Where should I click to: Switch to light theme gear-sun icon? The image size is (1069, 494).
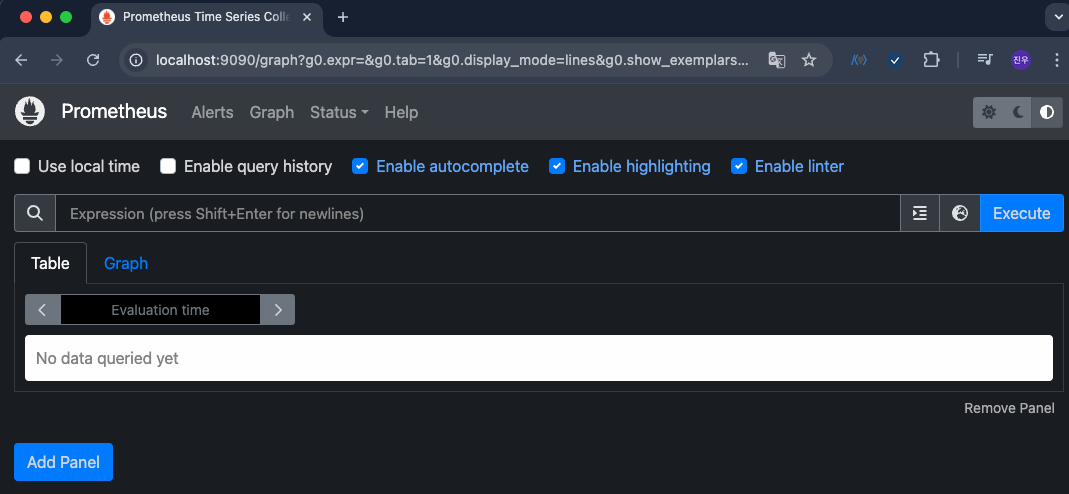(989, 112)
